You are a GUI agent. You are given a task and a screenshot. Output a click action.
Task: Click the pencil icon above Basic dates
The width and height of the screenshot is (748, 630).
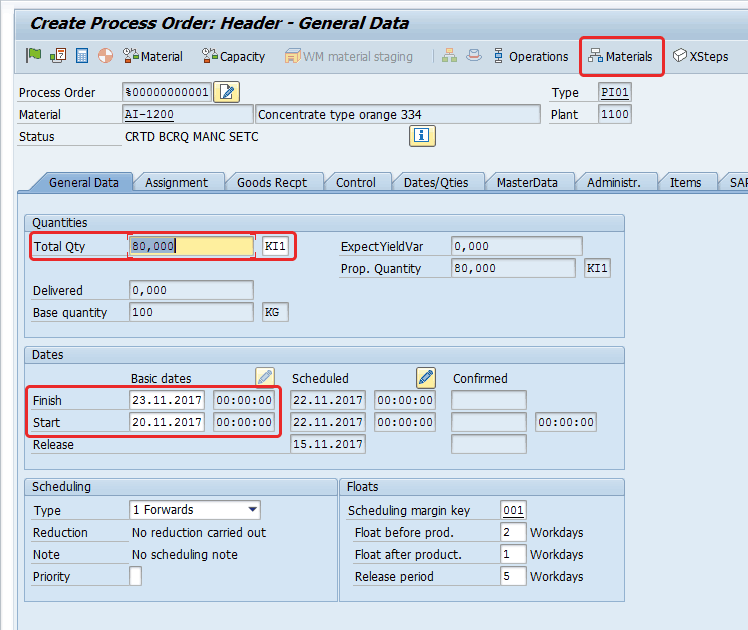264,377
